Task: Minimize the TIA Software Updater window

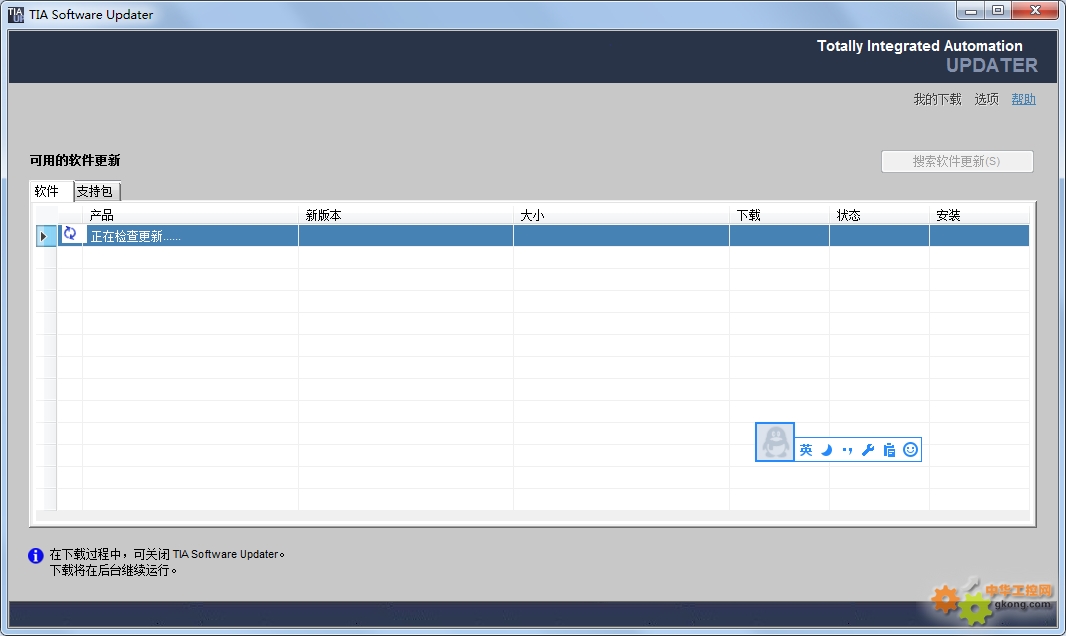Action: pyautogui.click(x=971, y=11)
